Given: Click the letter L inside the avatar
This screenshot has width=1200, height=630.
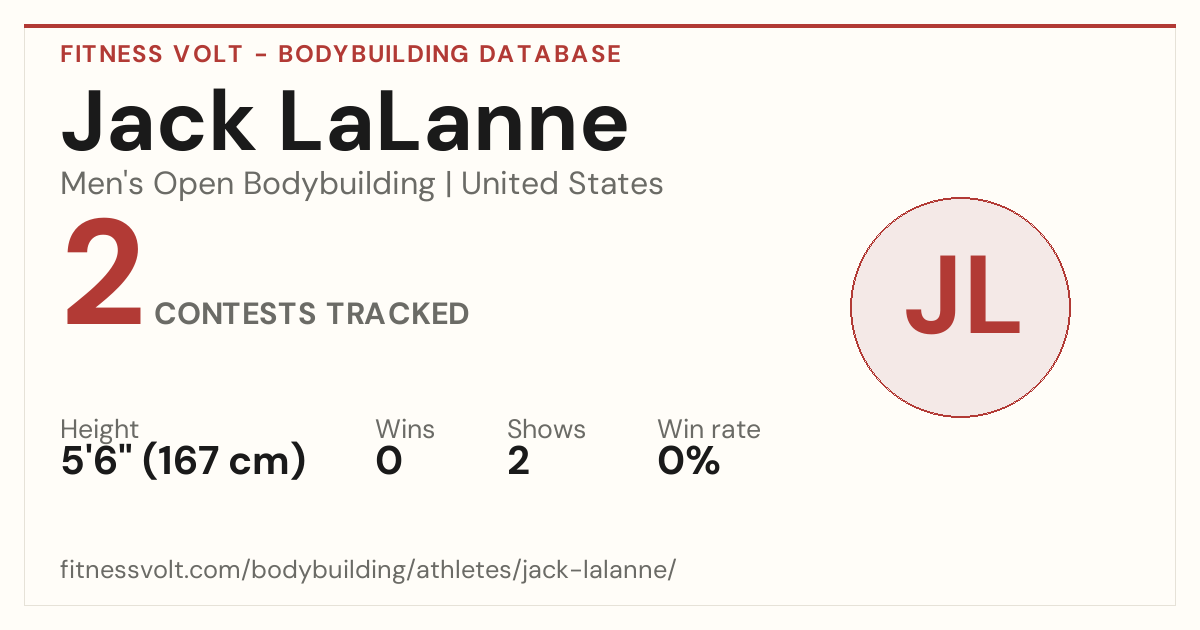Looking at the screenshot, I should point(995,297).
